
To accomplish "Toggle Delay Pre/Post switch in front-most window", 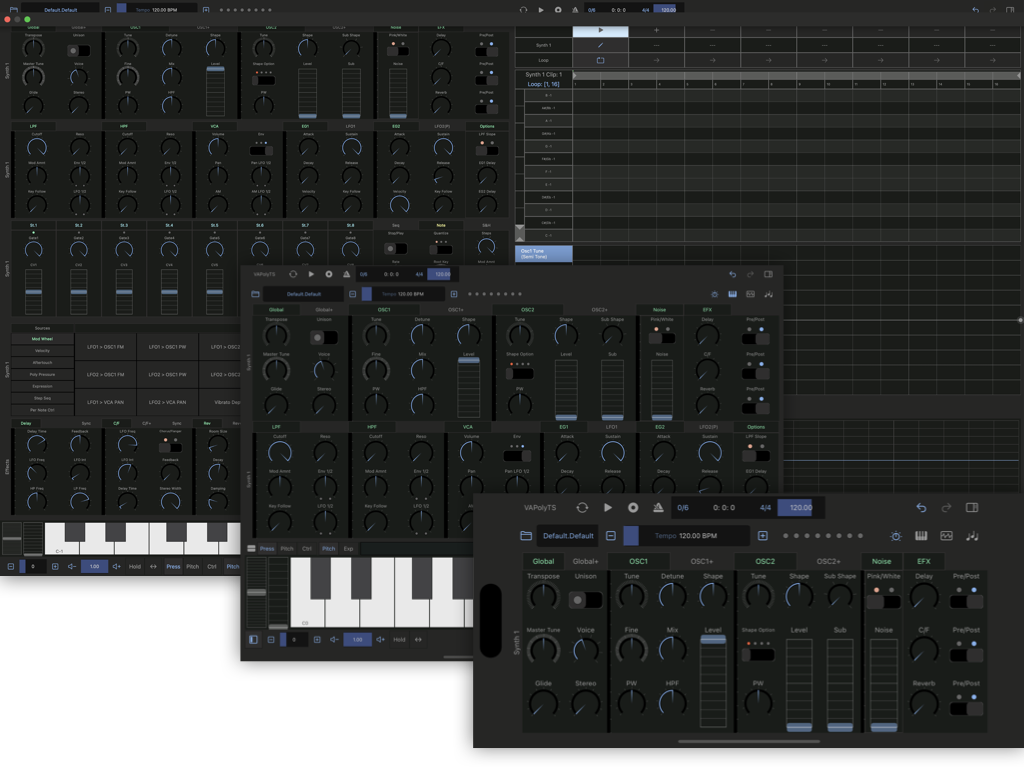I will point(966,602).
